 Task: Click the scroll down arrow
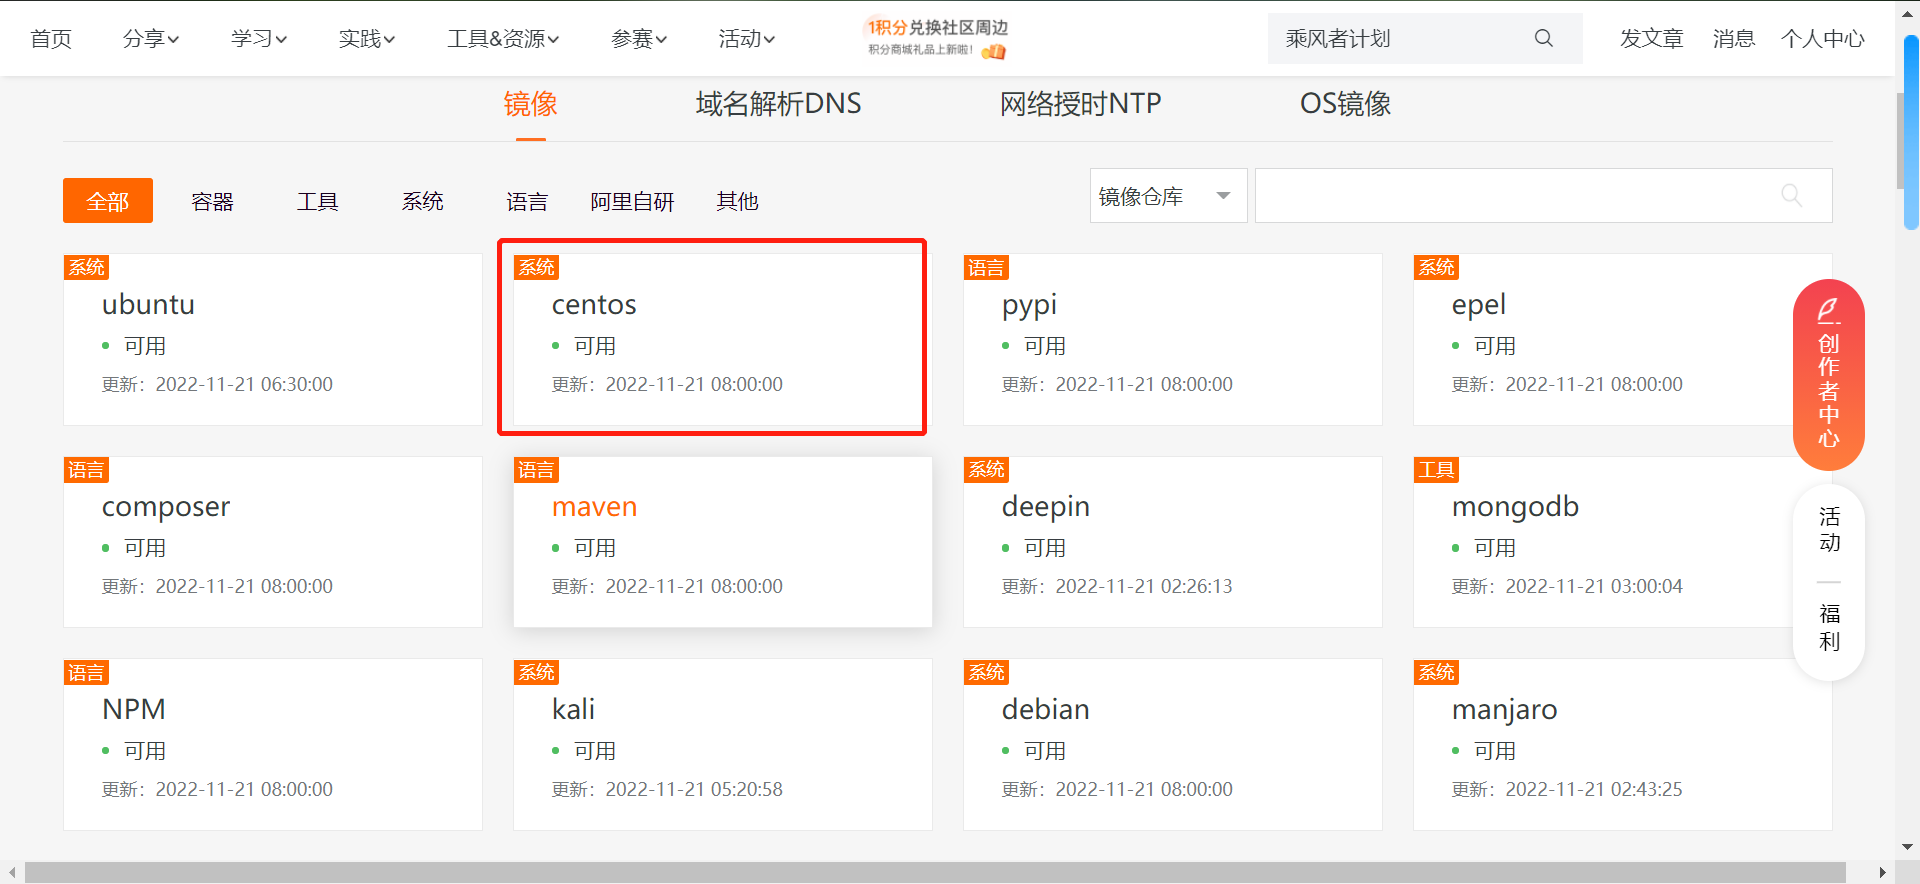[x=1907, y=846]
